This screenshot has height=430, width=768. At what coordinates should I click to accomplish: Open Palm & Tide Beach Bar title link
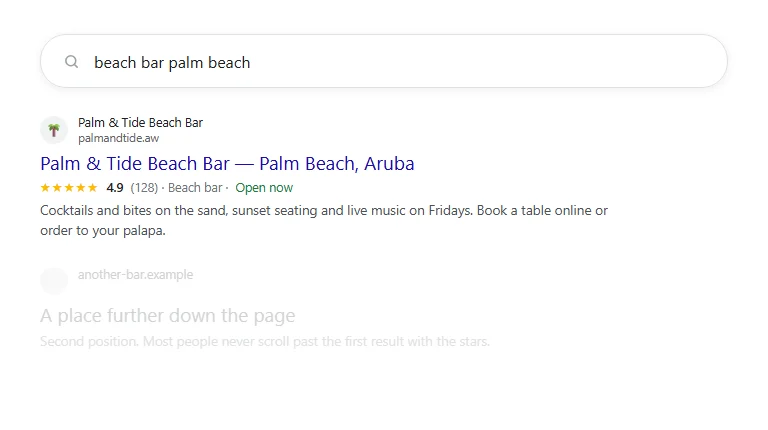227,164
